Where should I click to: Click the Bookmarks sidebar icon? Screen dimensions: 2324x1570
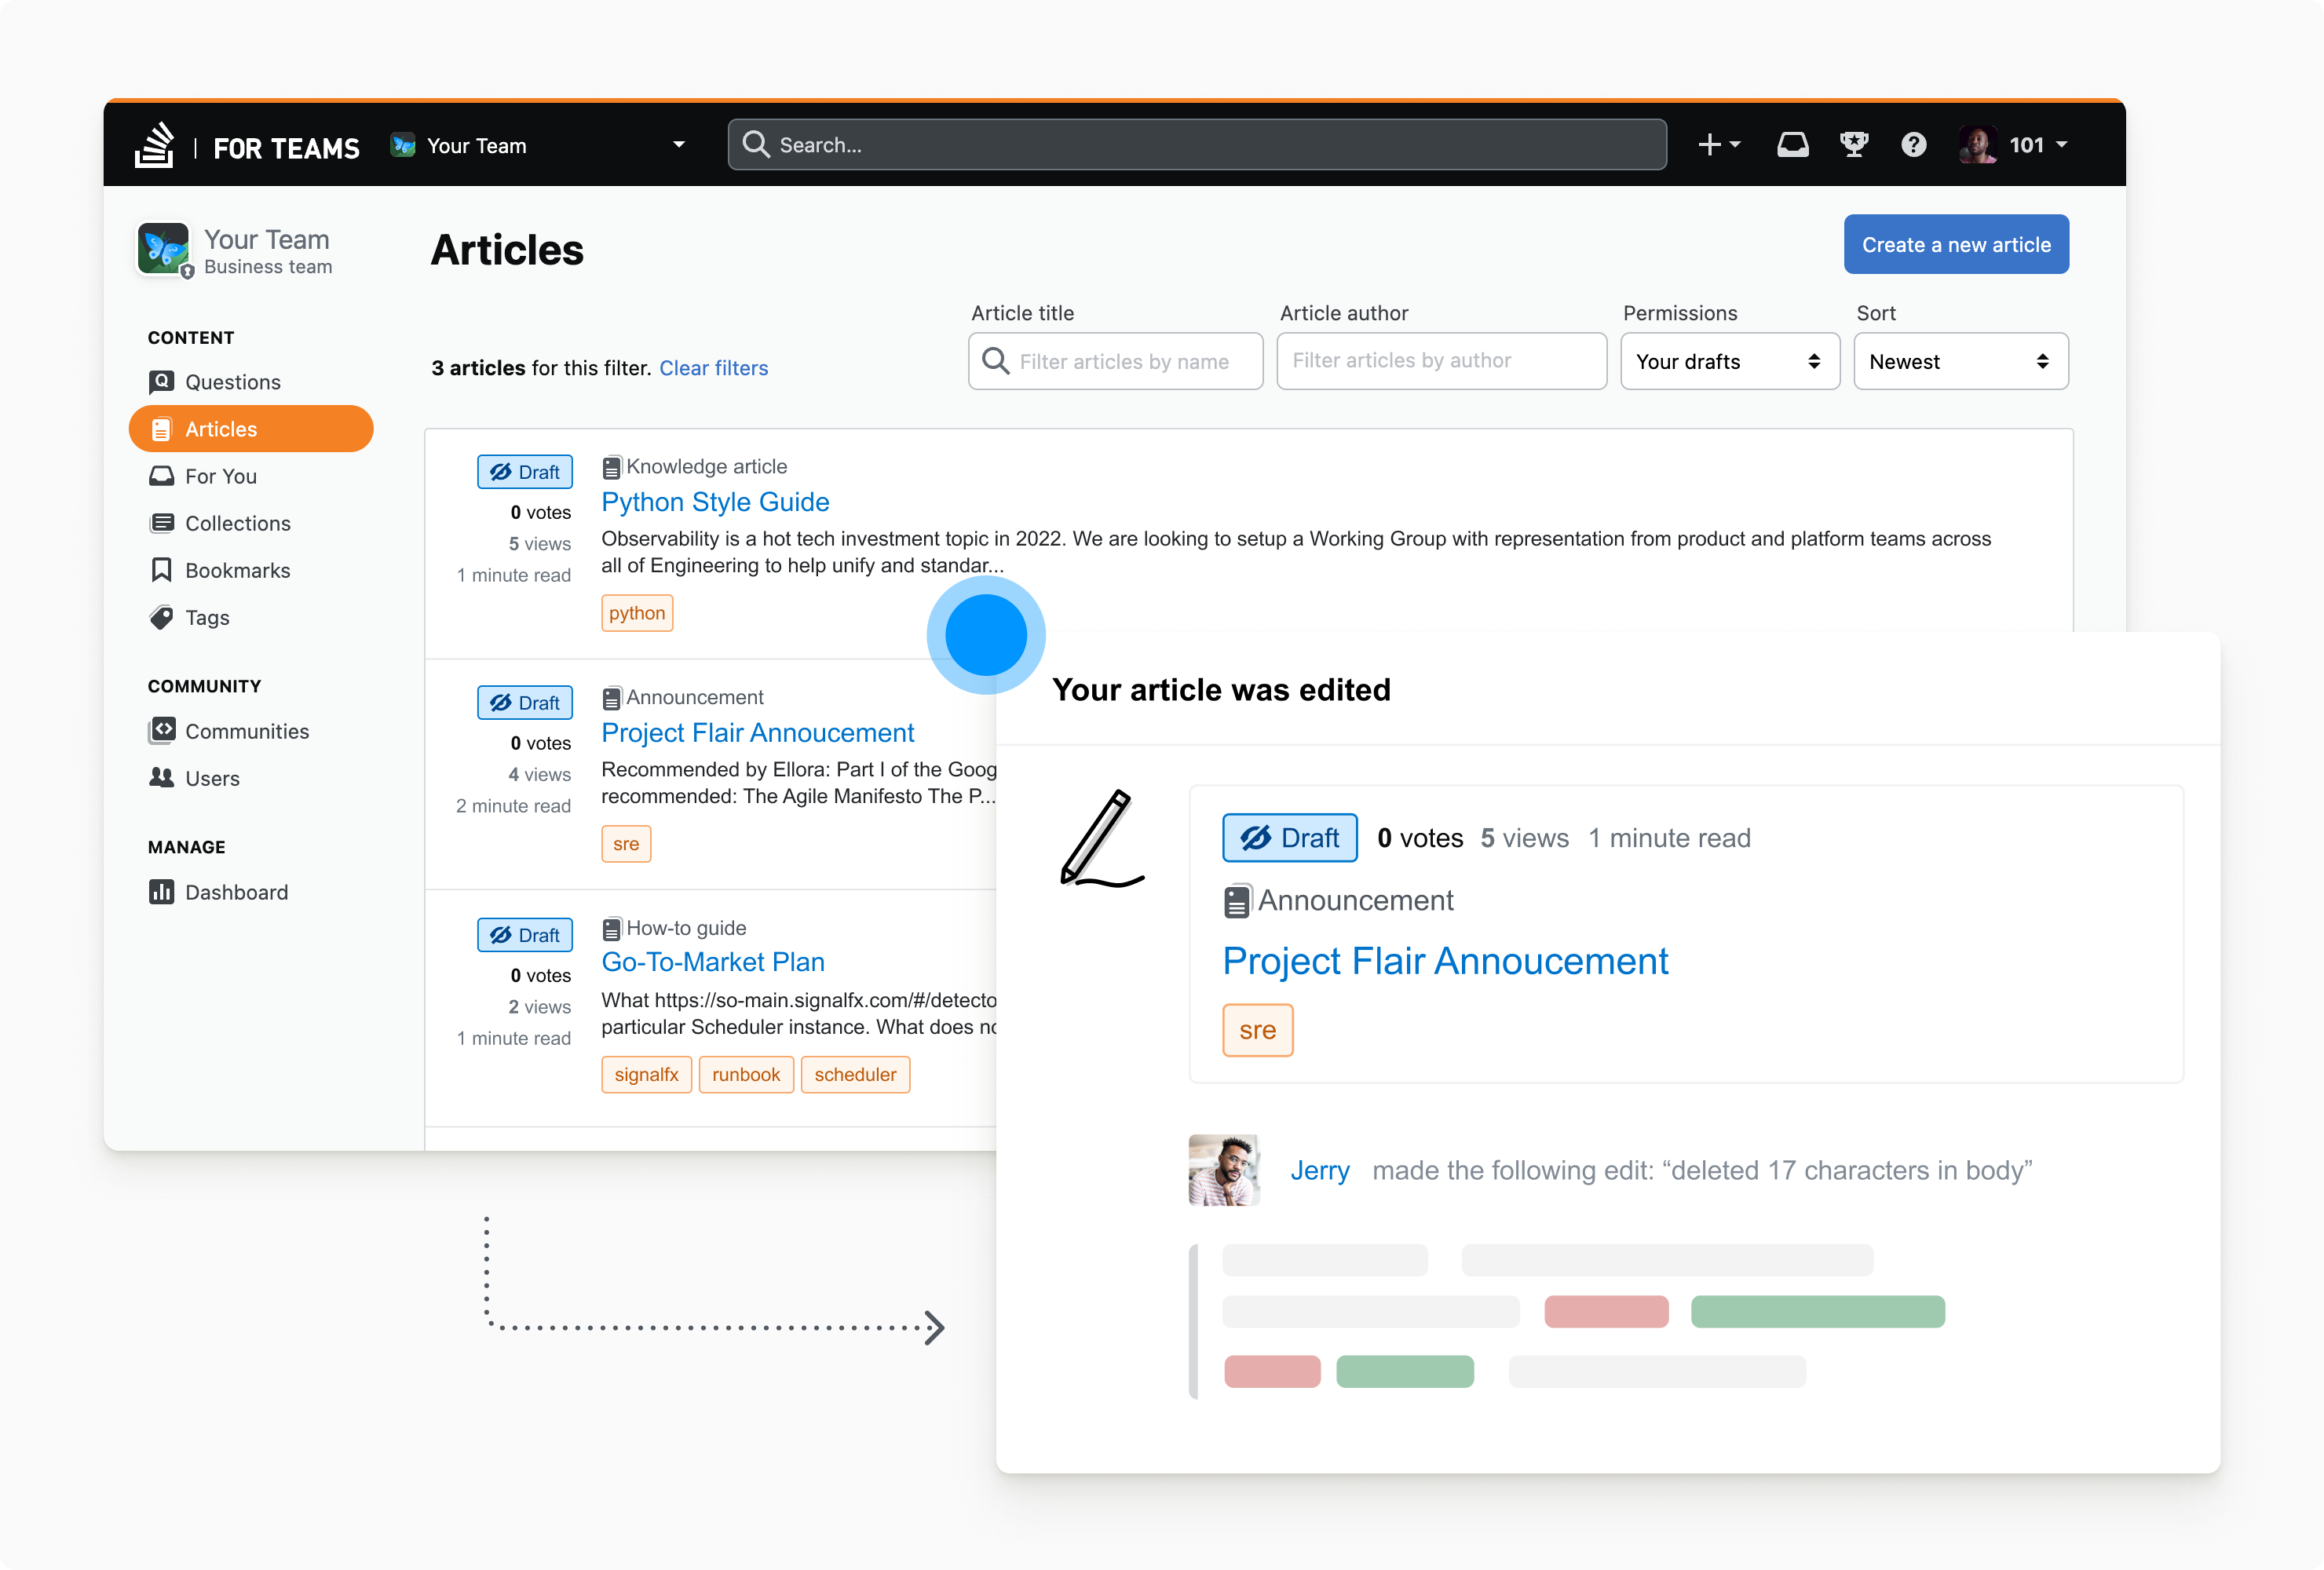click(x=161, y=570)
